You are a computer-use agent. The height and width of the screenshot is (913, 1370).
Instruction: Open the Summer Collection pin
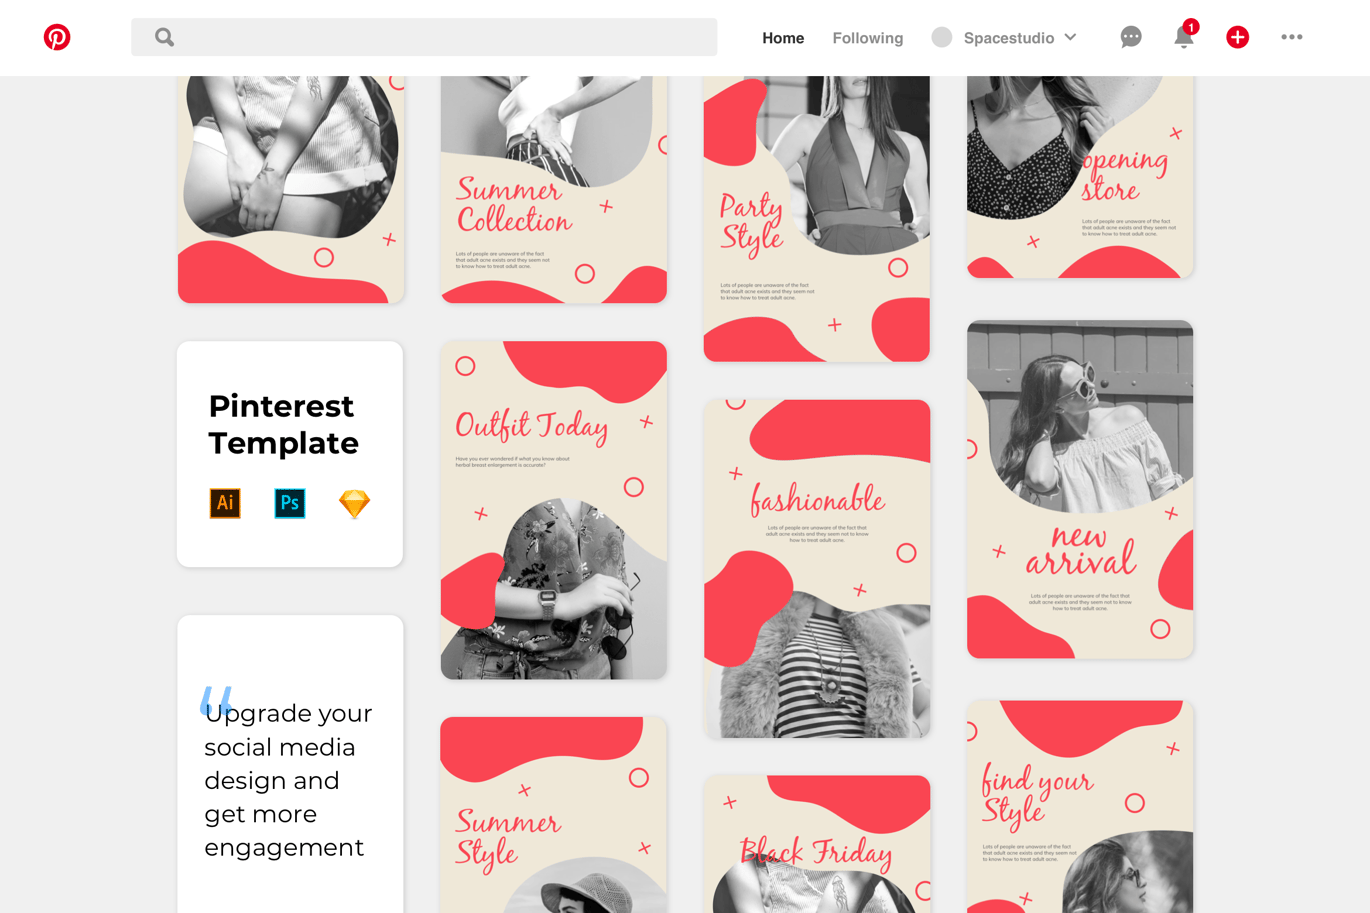pos(554,189)
